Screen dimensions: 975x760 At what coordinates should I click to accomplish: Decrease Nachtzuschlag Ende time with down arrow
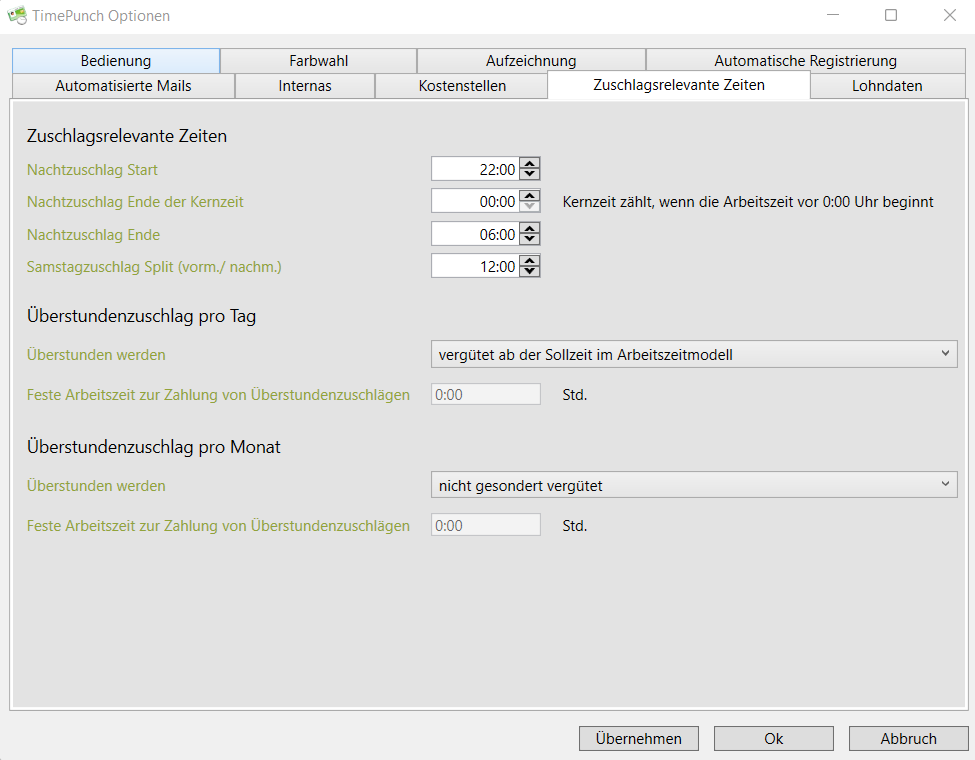tap(530, 240)
